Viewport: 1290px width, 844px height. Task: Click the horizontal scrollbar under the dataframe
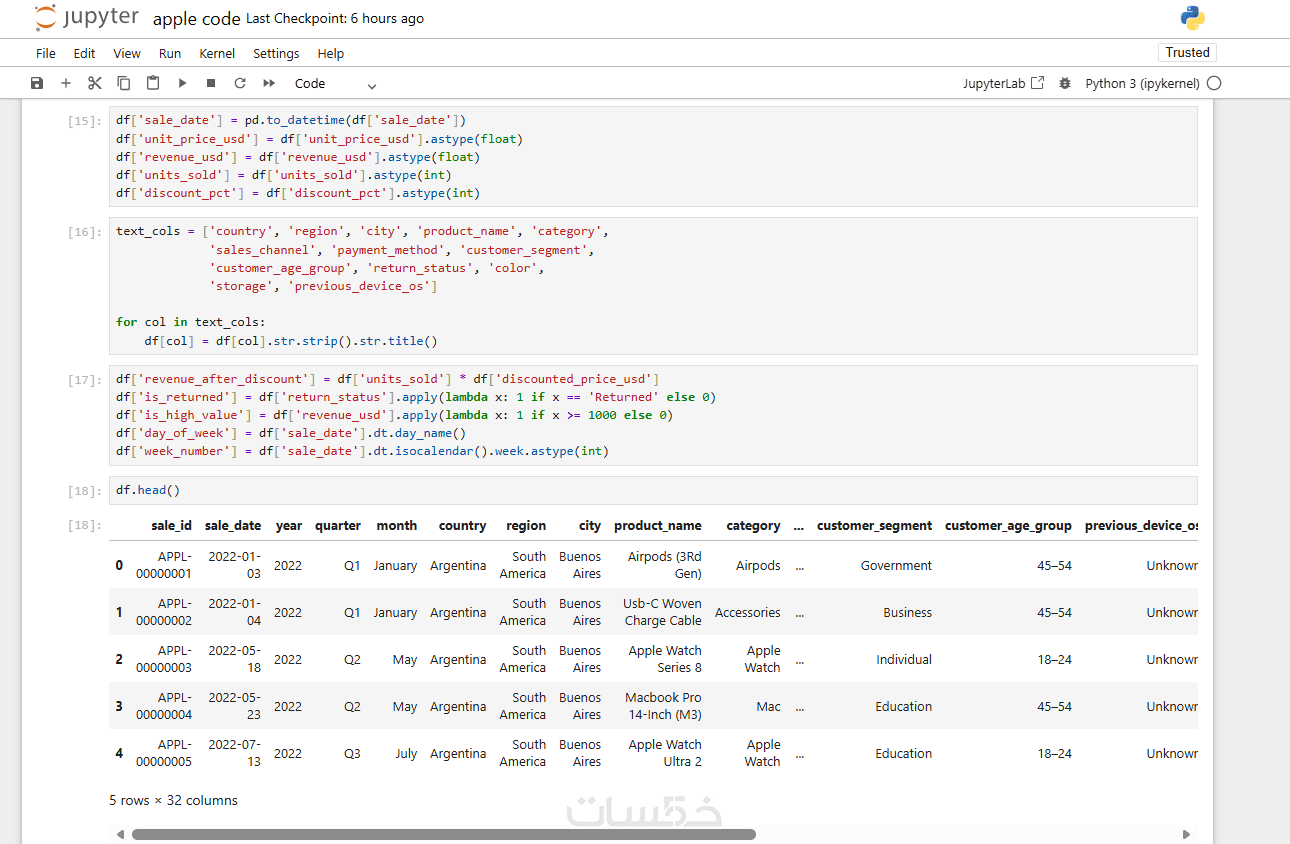[x=443, y=834]
